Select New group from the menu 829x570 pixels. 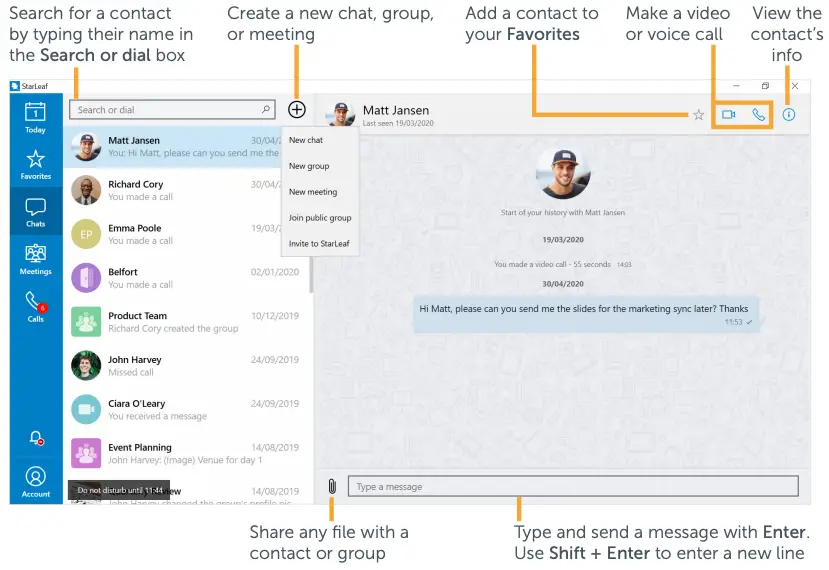pyautogui.click(x=309, y=166)
